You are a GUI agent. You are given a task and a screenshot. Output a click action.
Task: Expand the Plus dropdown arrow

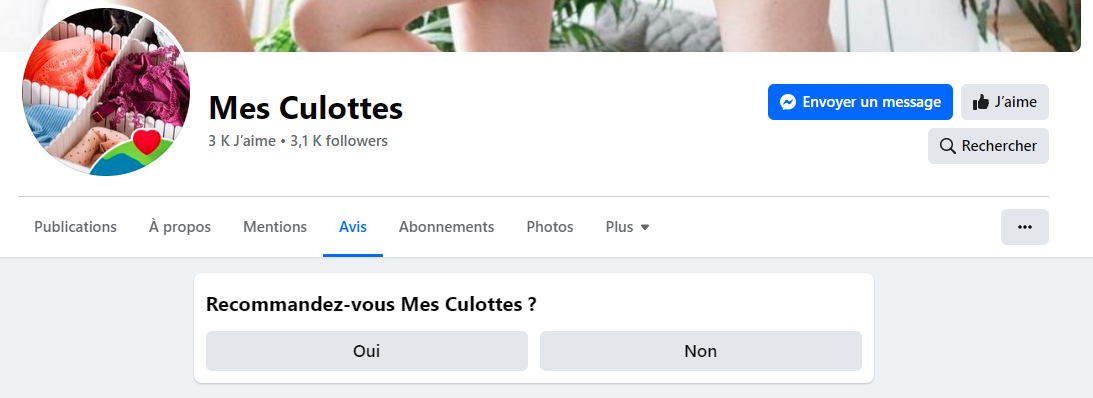[x=645, y=227]
